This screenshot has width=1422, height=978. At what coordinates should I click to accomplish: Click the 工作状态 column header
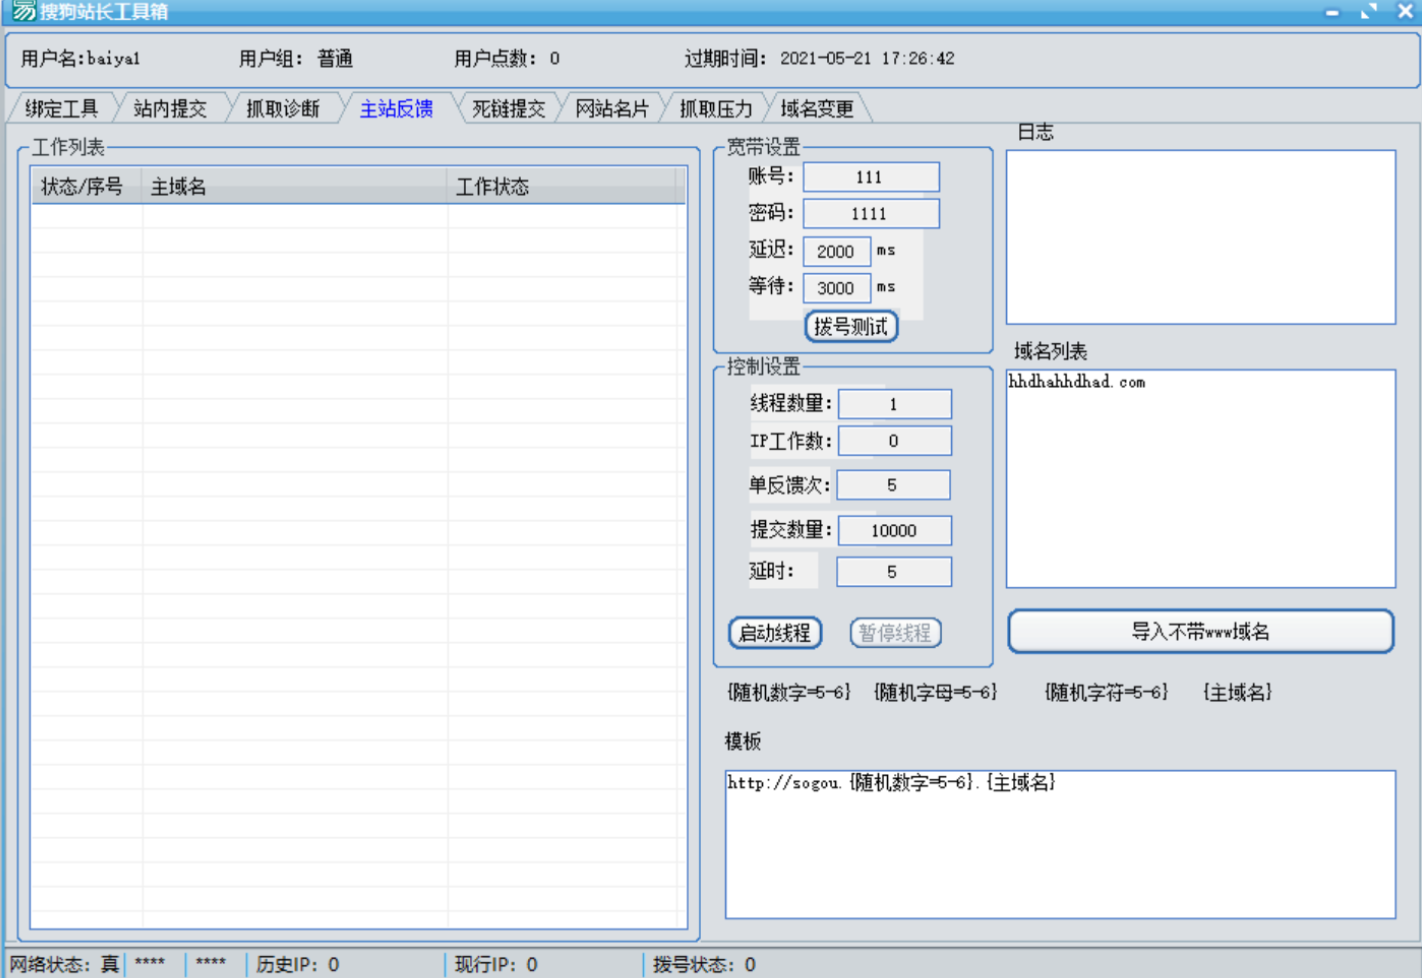(563, 187)
